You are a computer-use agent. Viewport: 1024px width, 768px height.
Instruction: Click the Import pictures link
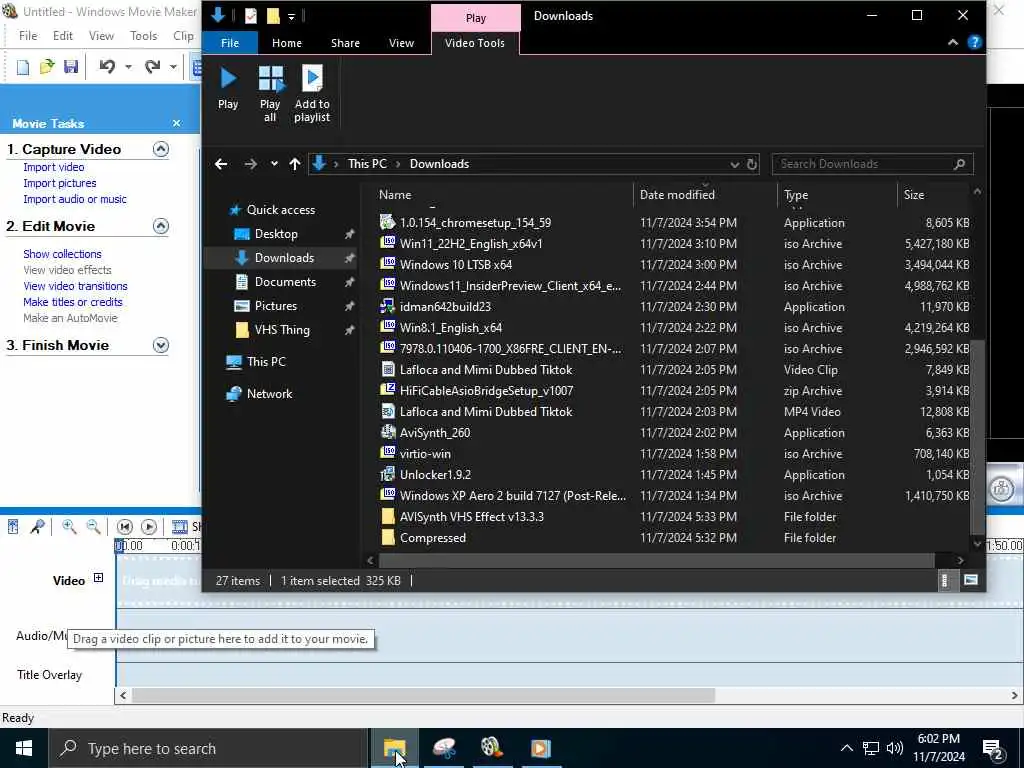click(59, 184)
